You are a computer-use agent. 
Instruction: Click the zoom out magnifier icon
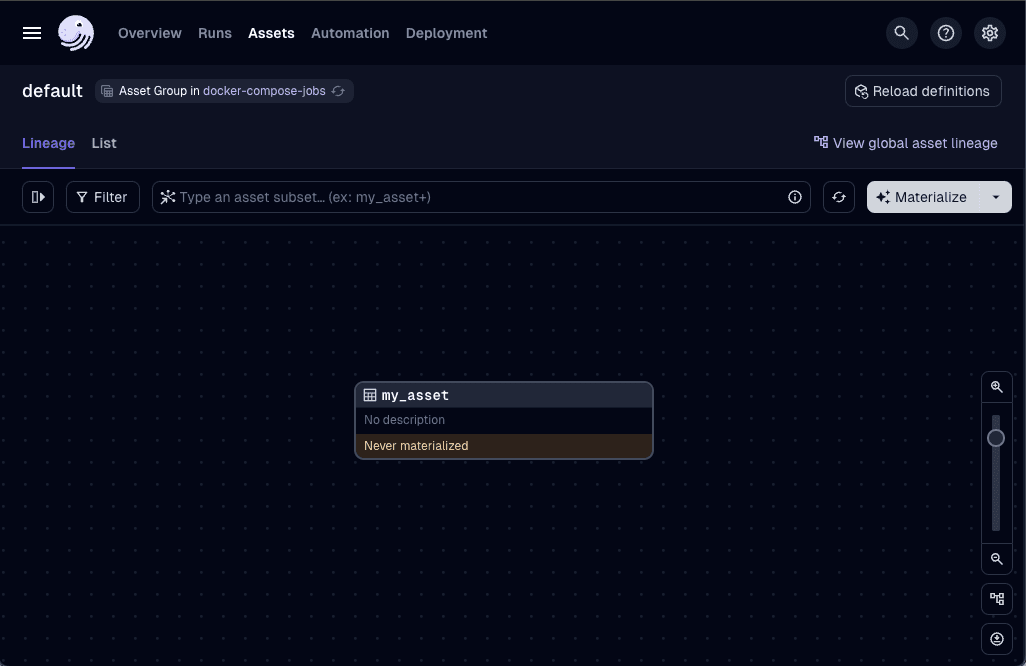[x=997, y=559]
